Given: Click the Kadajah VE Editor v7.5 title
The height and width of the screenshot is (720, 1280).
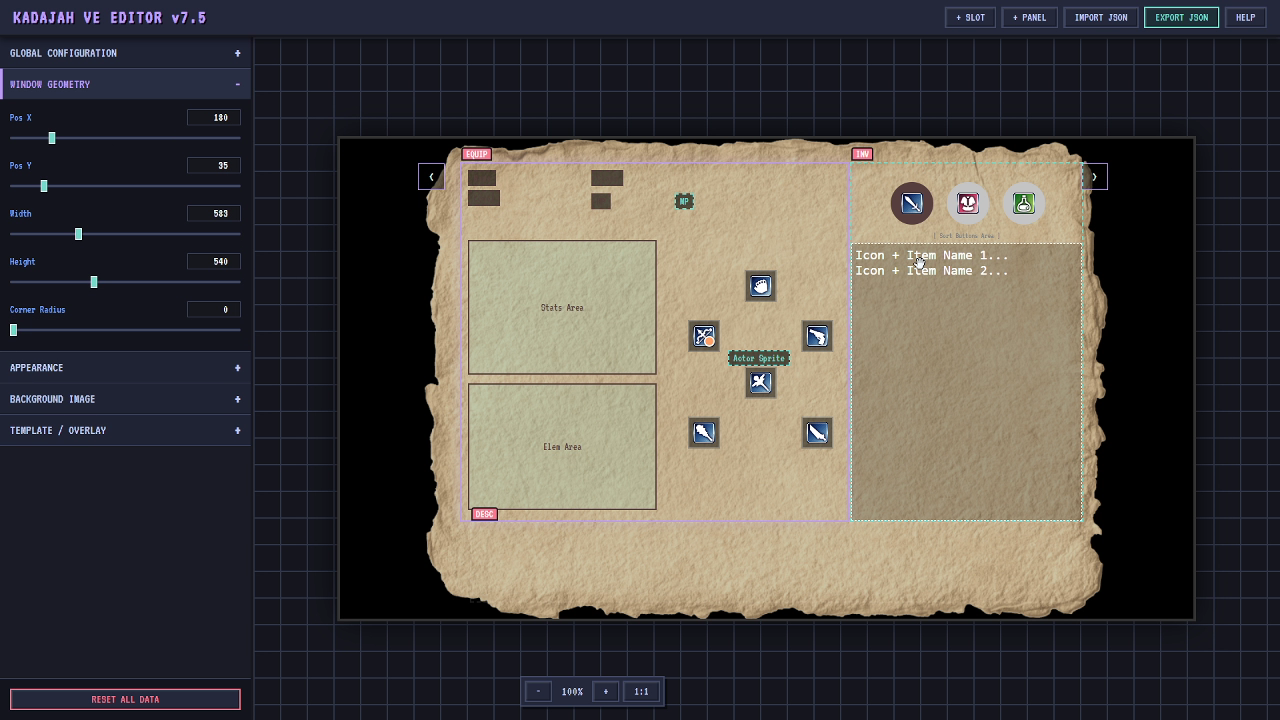Looking at the screenshot, I should pyautogui.click(x=109, y=18).
